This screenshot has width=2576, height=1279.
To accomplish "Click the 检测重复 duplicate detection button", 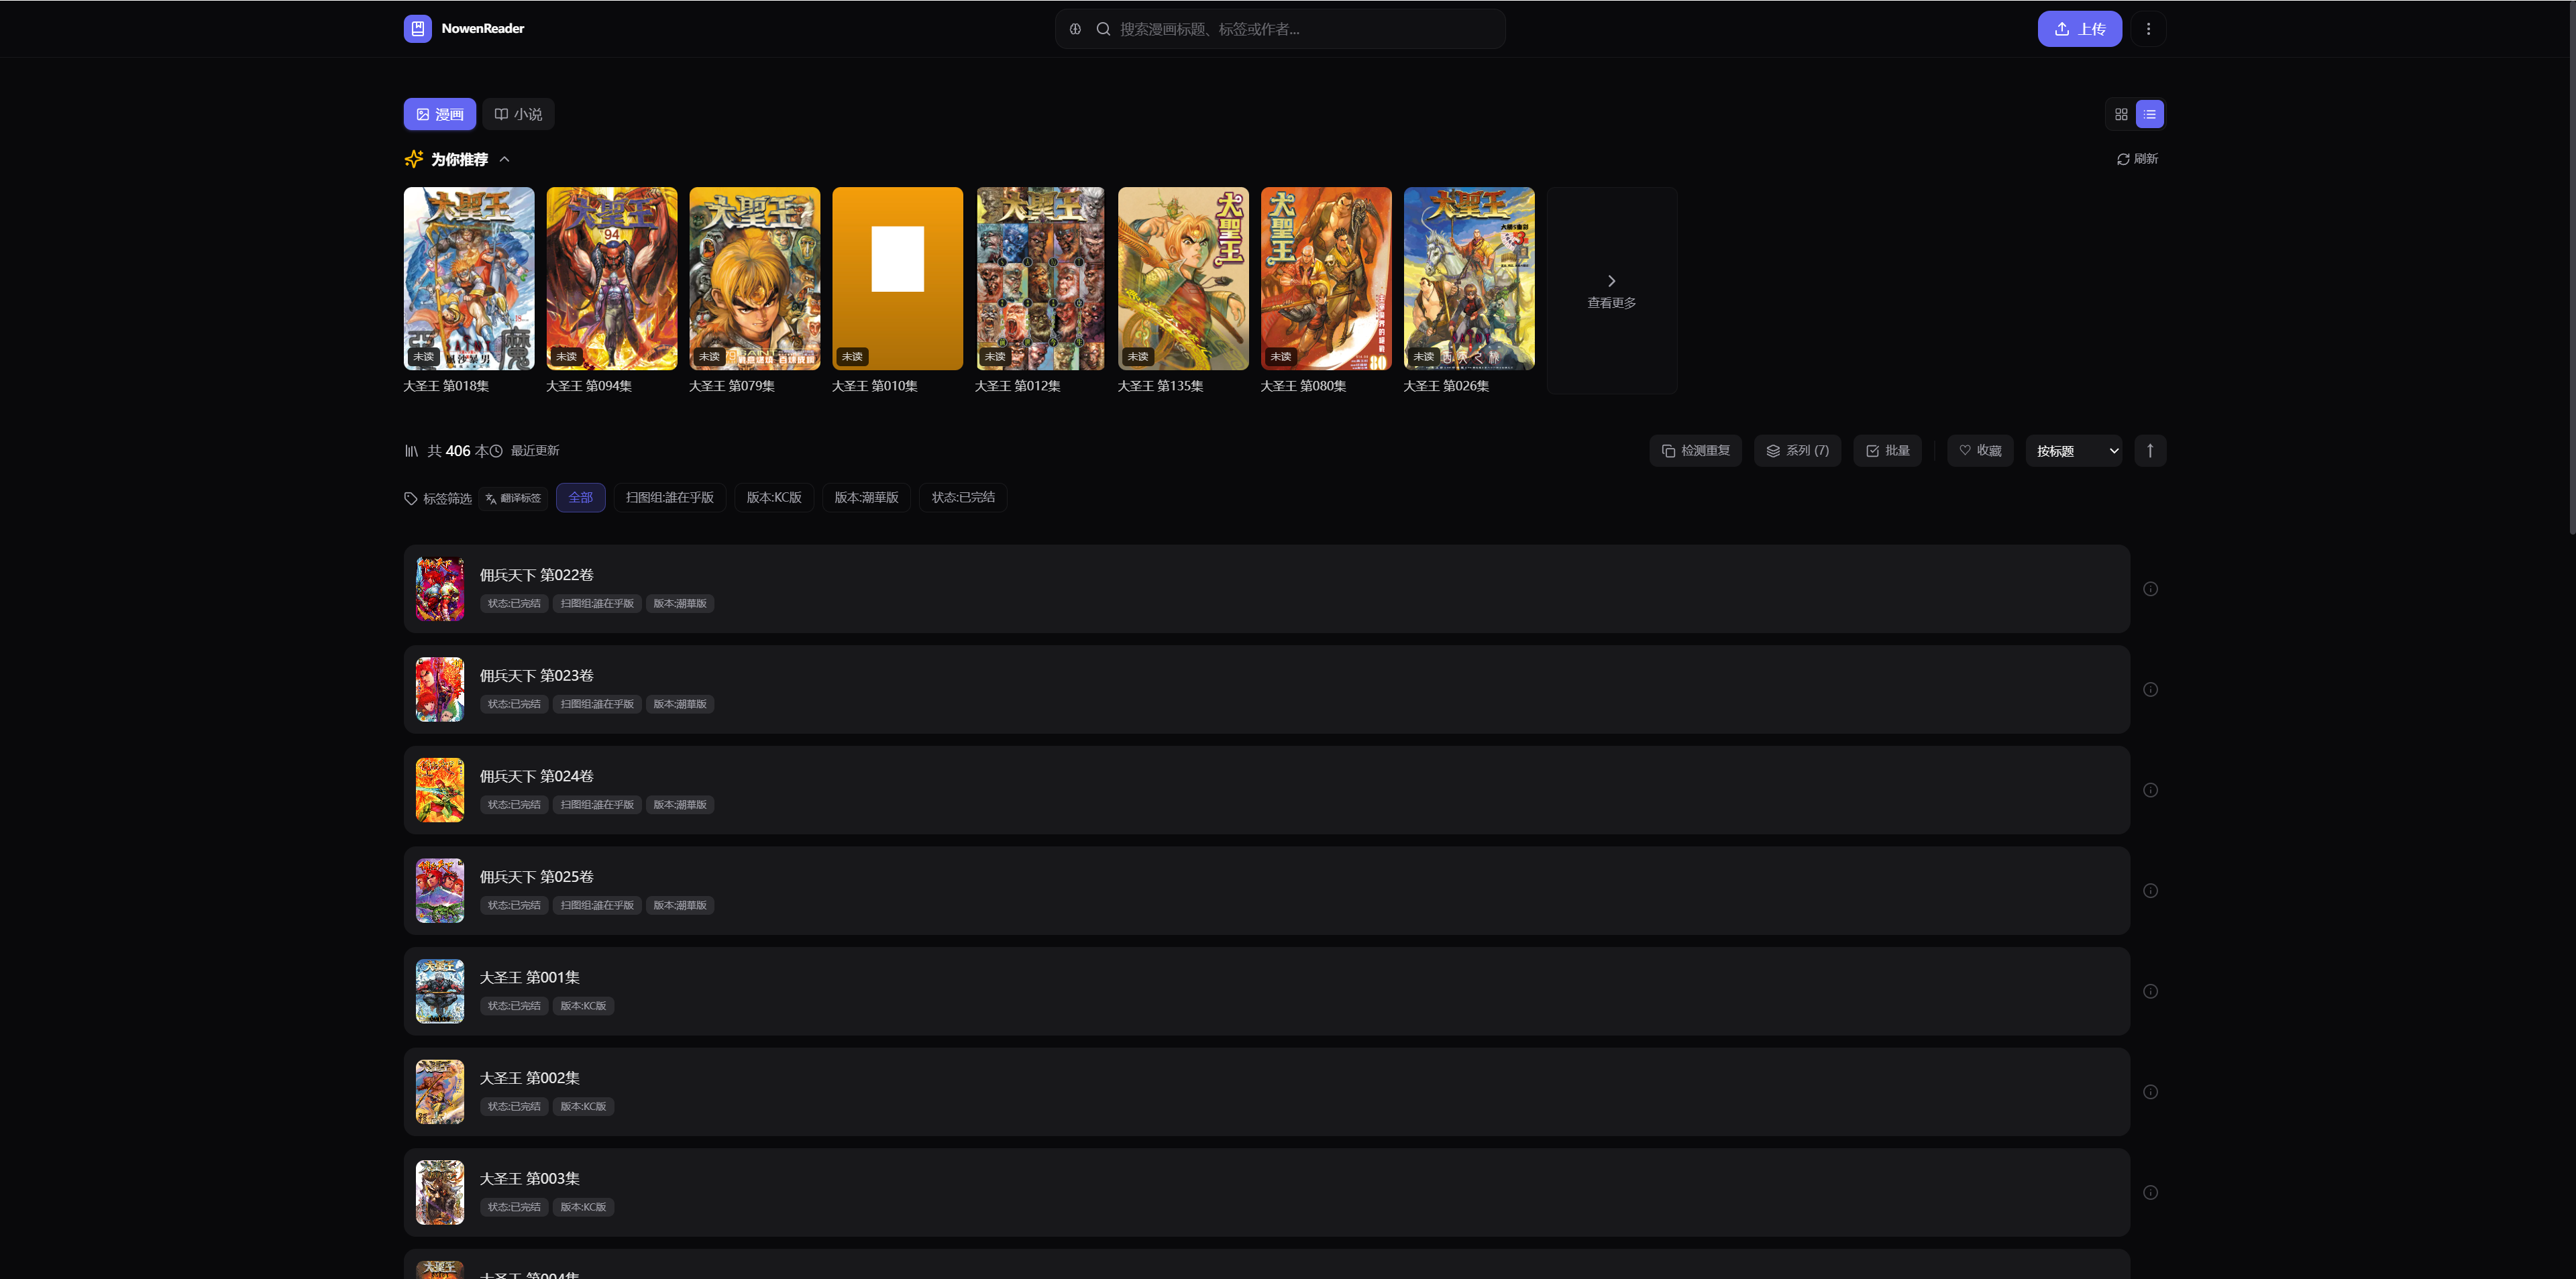I will (1695, 451).
